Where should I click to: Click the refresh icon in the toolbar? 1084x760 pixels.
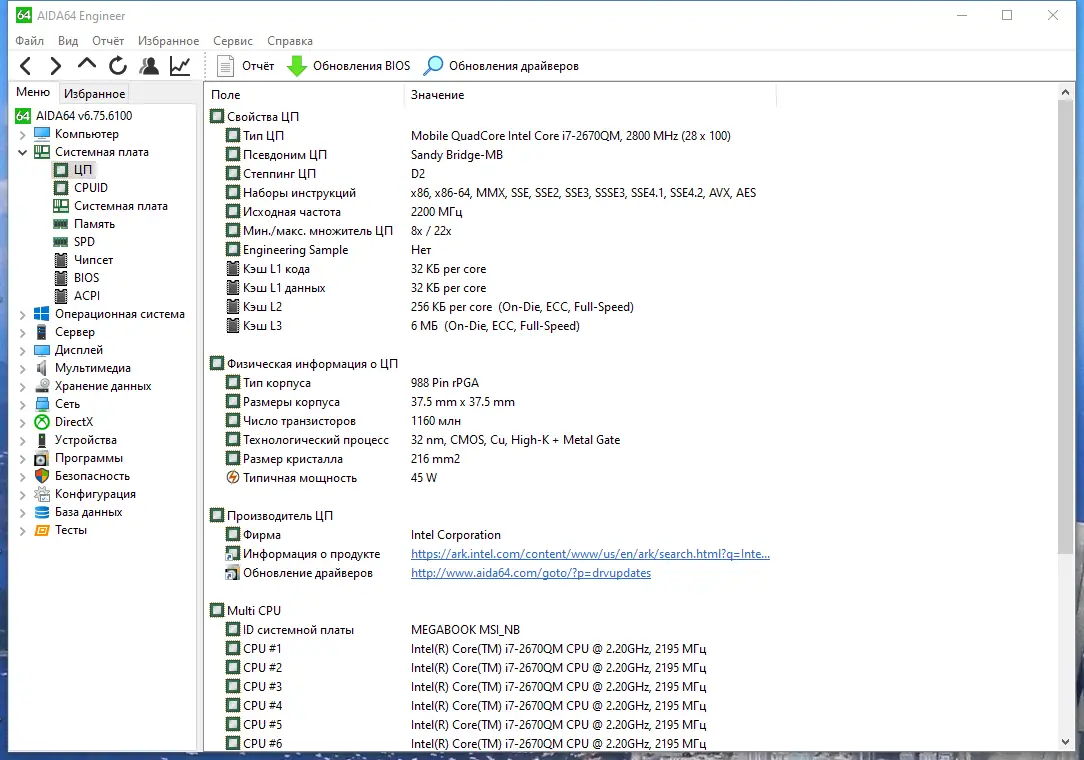(x=117, y=65)
